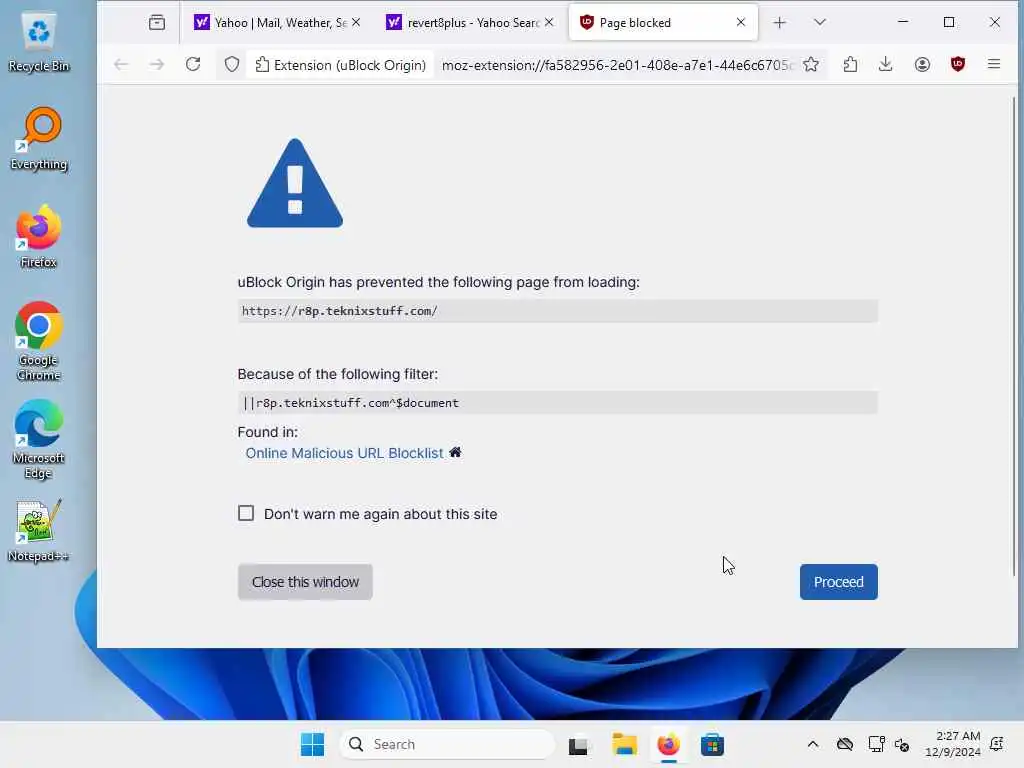Open the Extensions puzzle icon

(850, 64)
